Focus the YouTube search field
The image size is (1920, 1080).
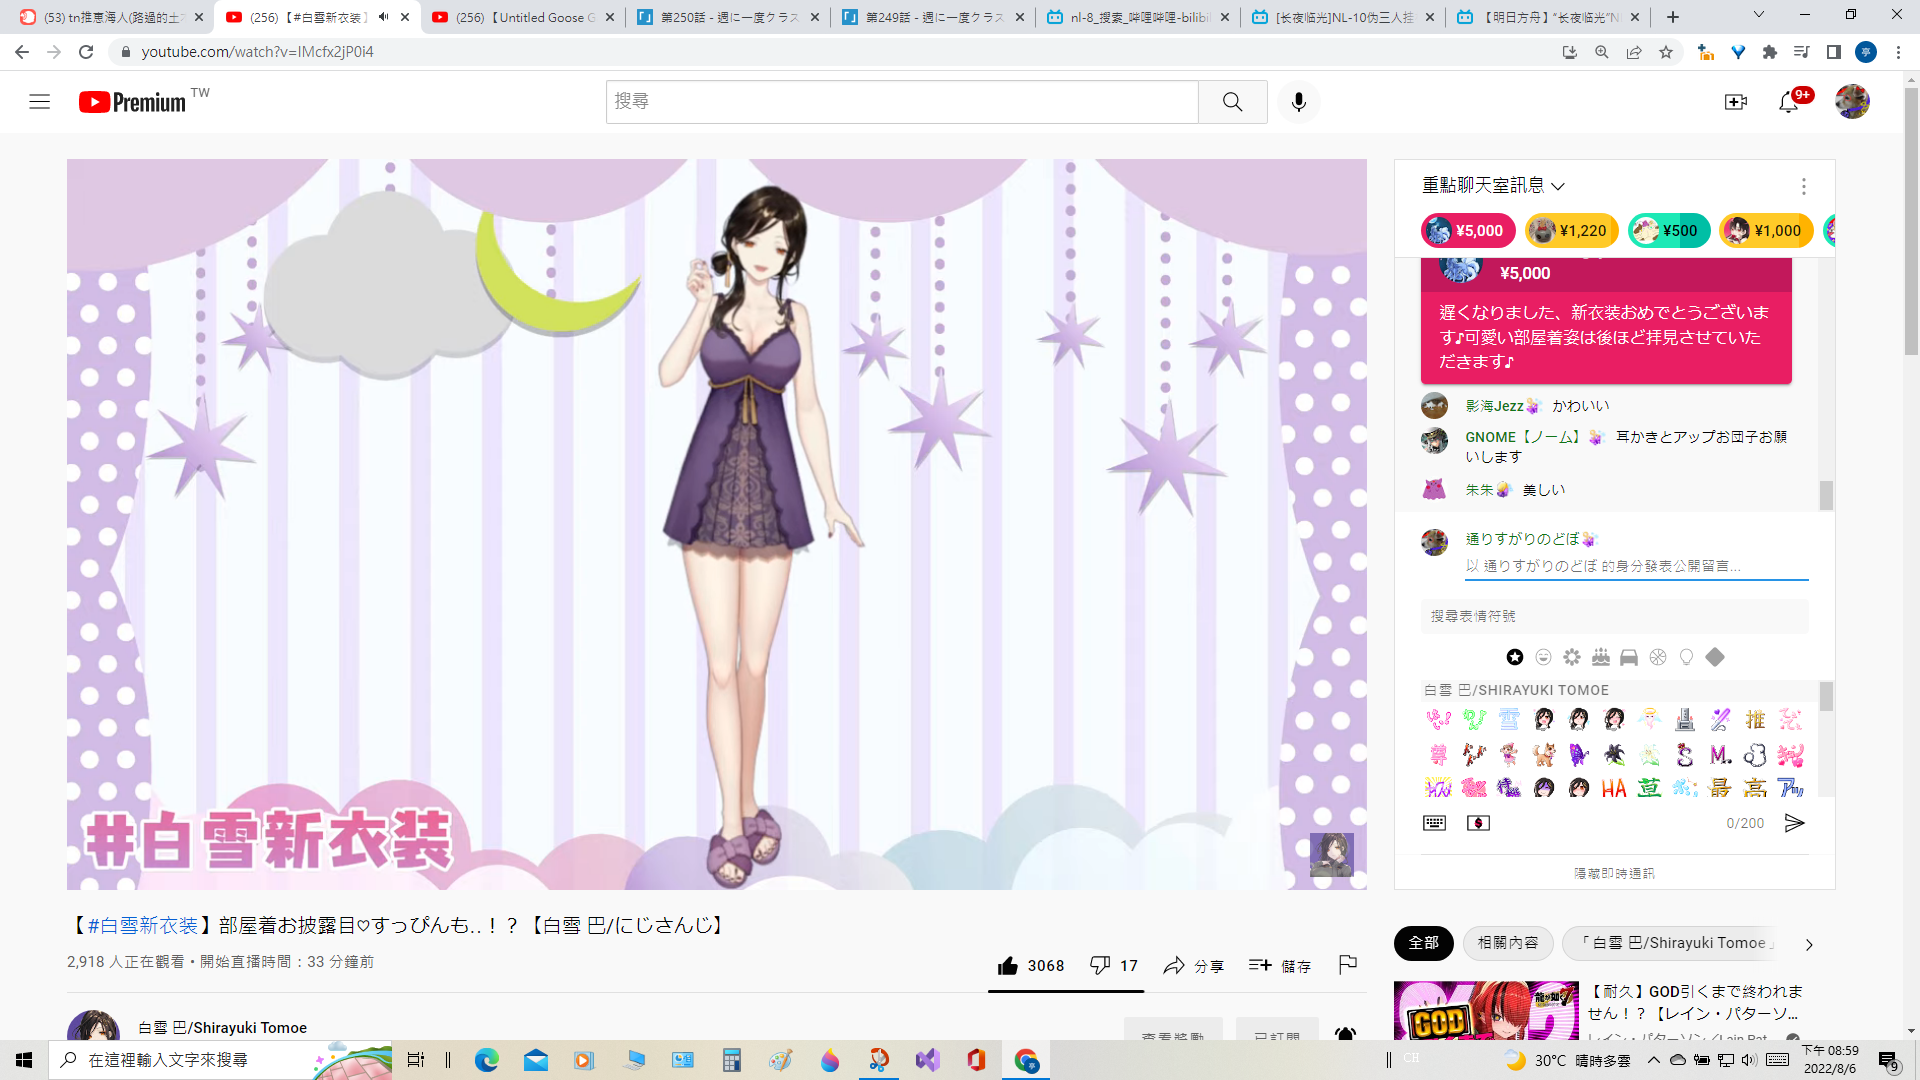click(x=902, y=102)
